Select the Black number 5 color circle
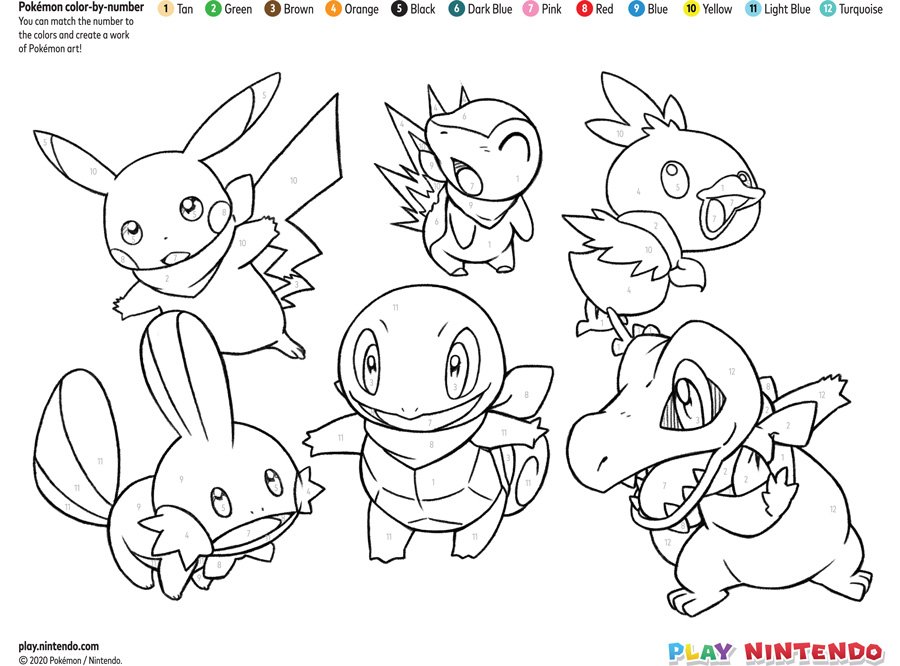 pyautogui.click(x=399, y=9)
